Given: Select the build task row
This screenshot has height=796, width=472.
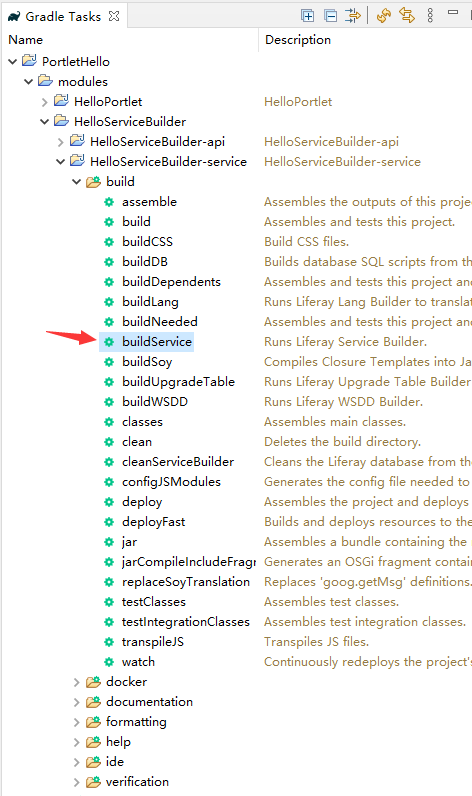Looking at the screenshot, I should point(136,222).
